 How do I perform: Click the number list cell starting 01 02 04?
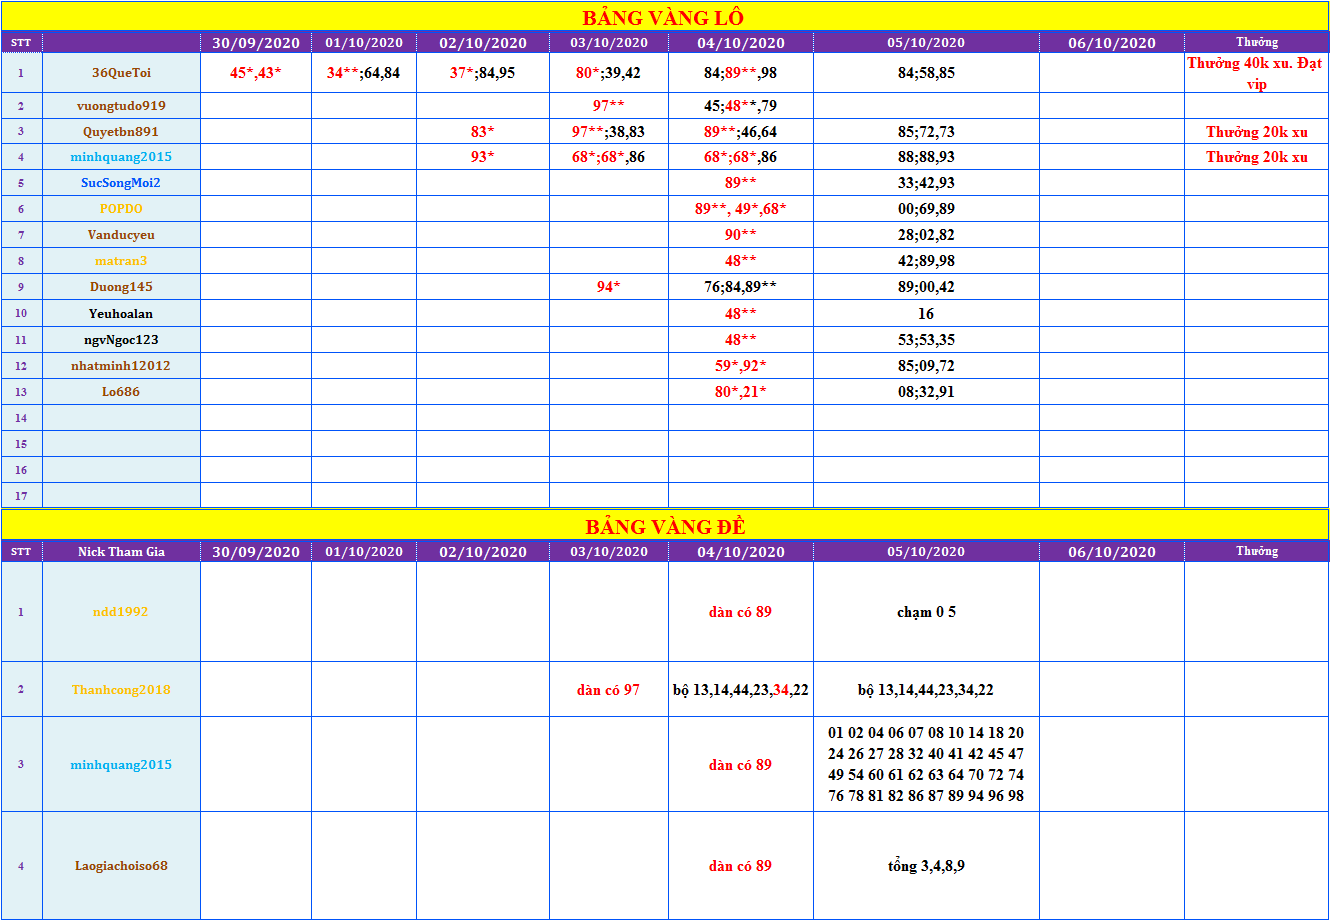[926, 764]
